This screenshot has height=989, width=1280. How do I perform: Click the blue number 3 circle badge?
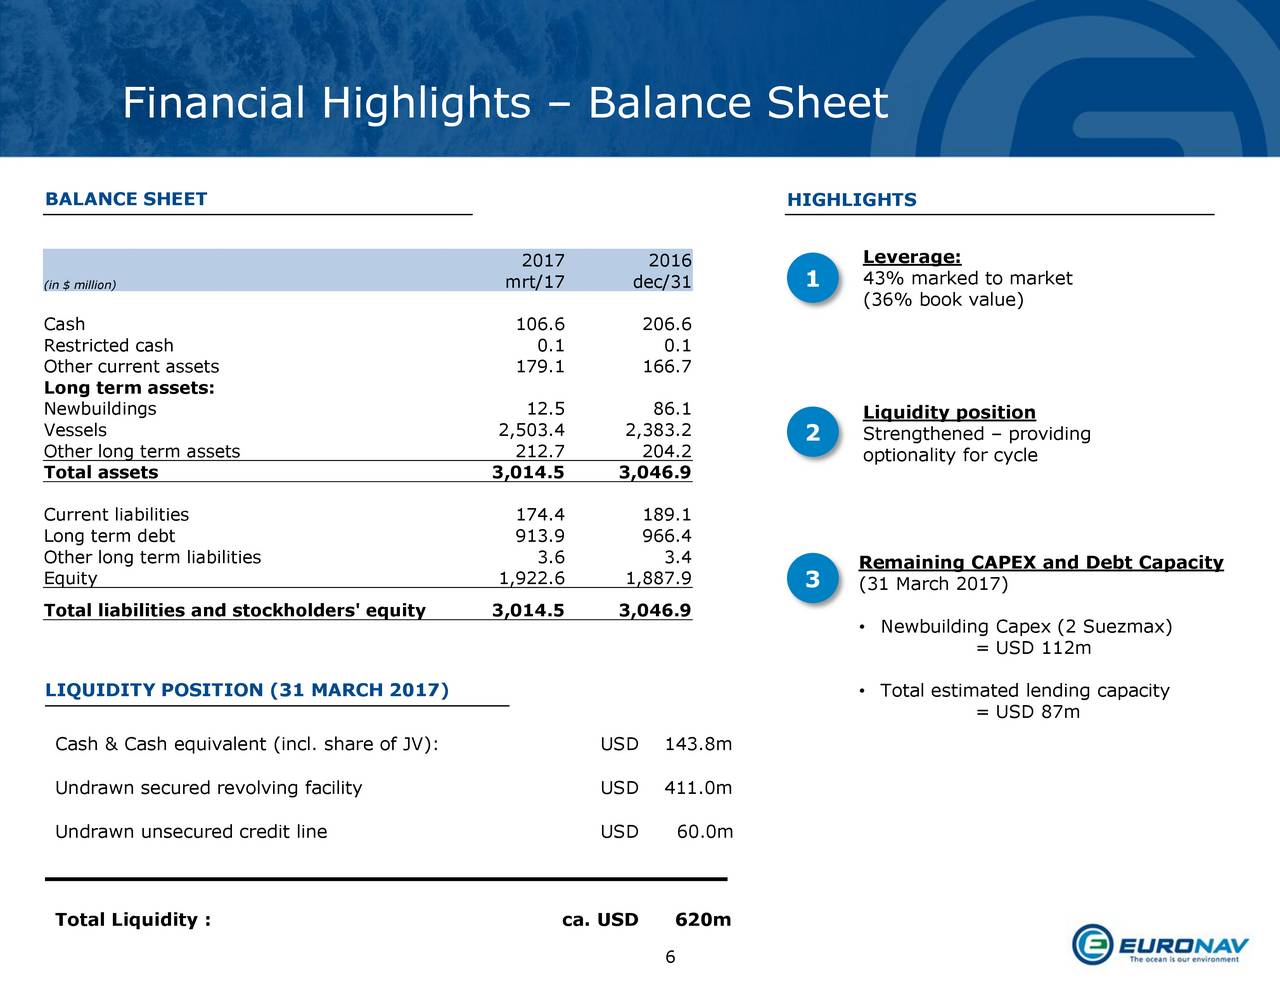tap(812, 580)
